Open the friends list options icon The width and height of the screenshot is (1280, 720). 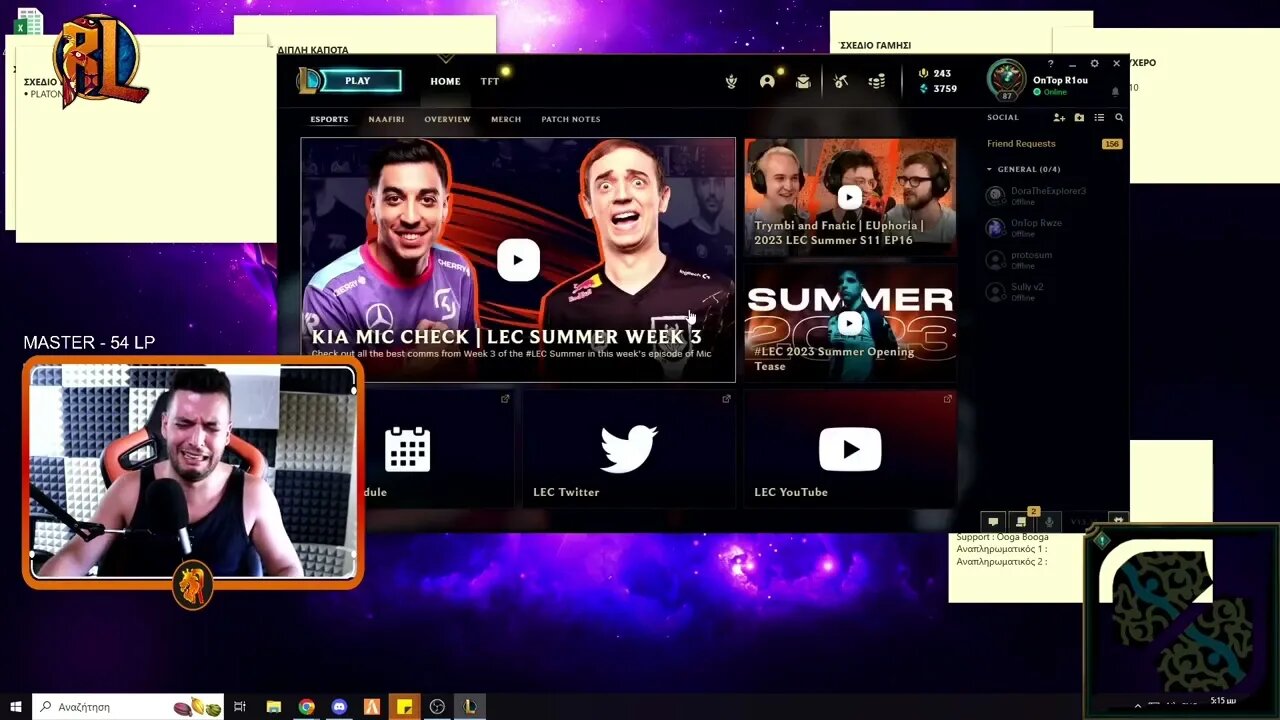(x=1099, y=118)
